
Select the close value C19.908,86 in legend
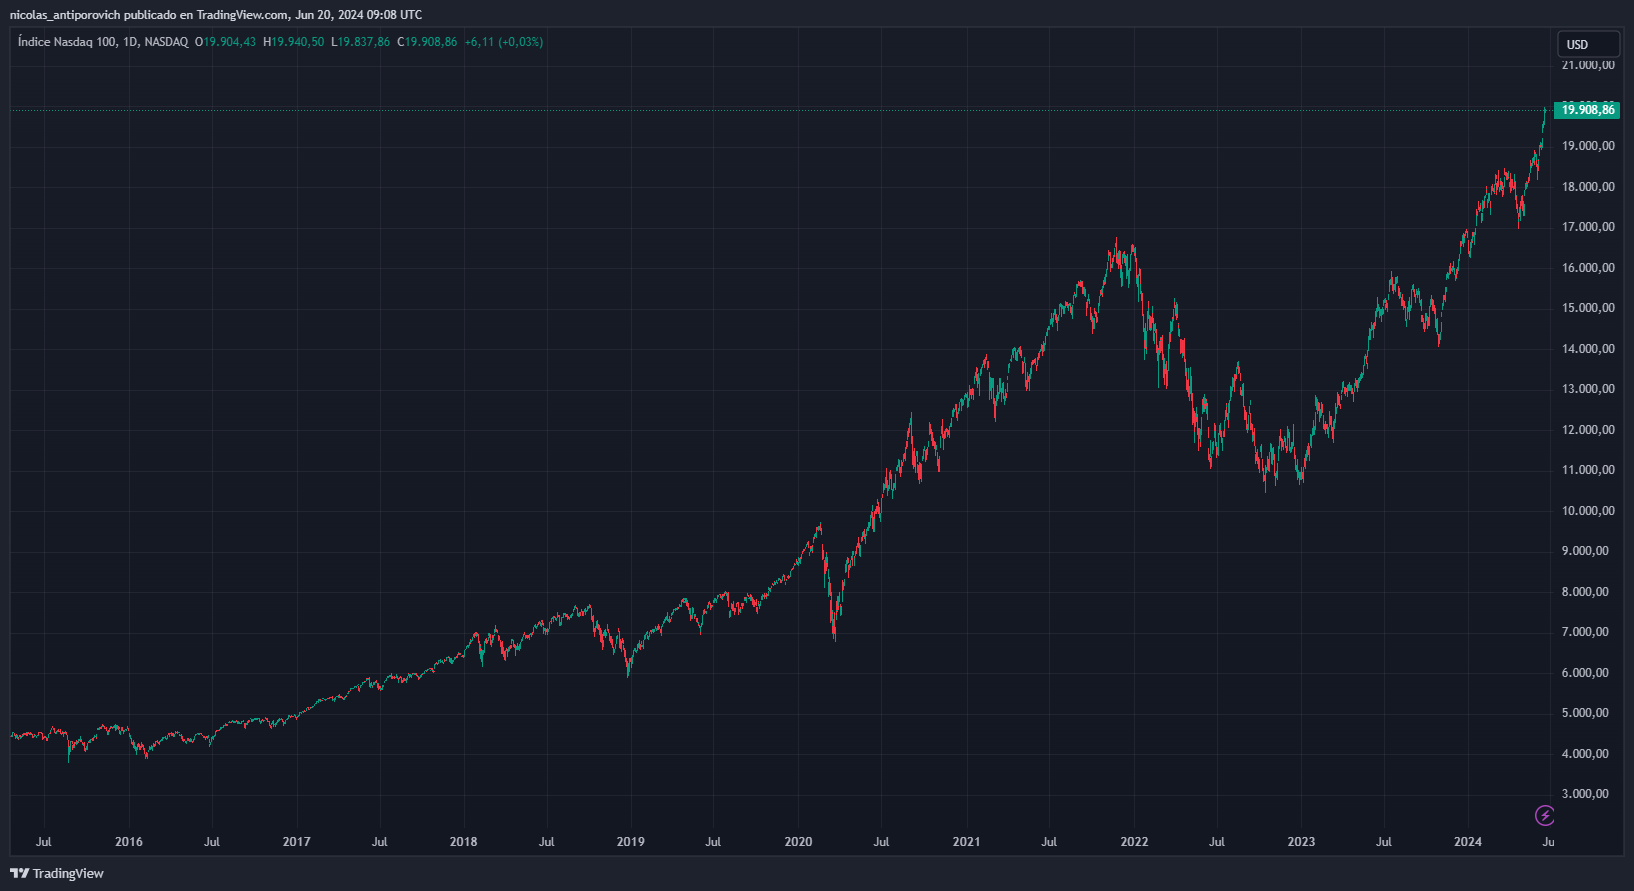coord(427,42)
